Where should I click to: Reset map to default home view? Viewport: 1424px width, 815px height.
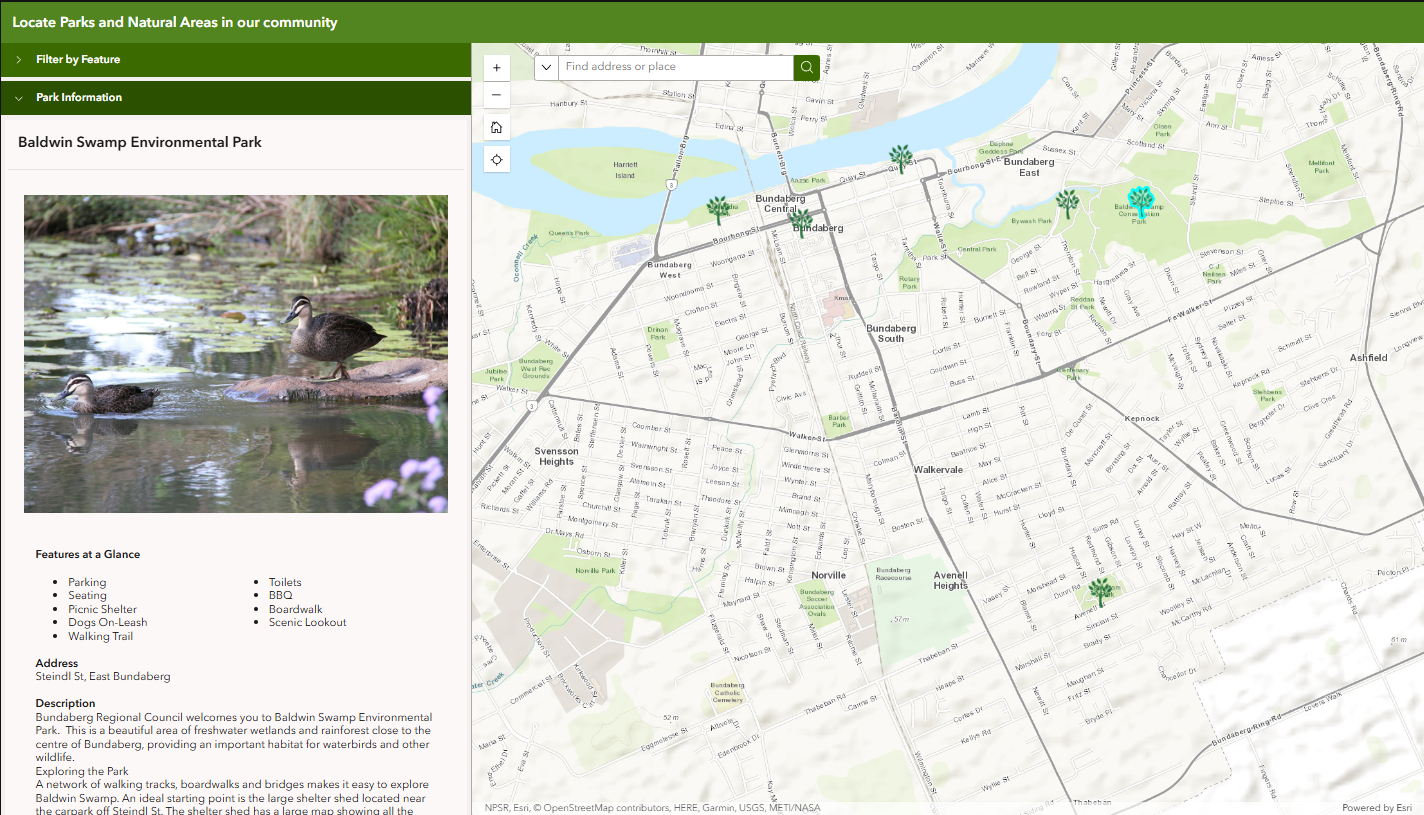(x=496, y=127)
